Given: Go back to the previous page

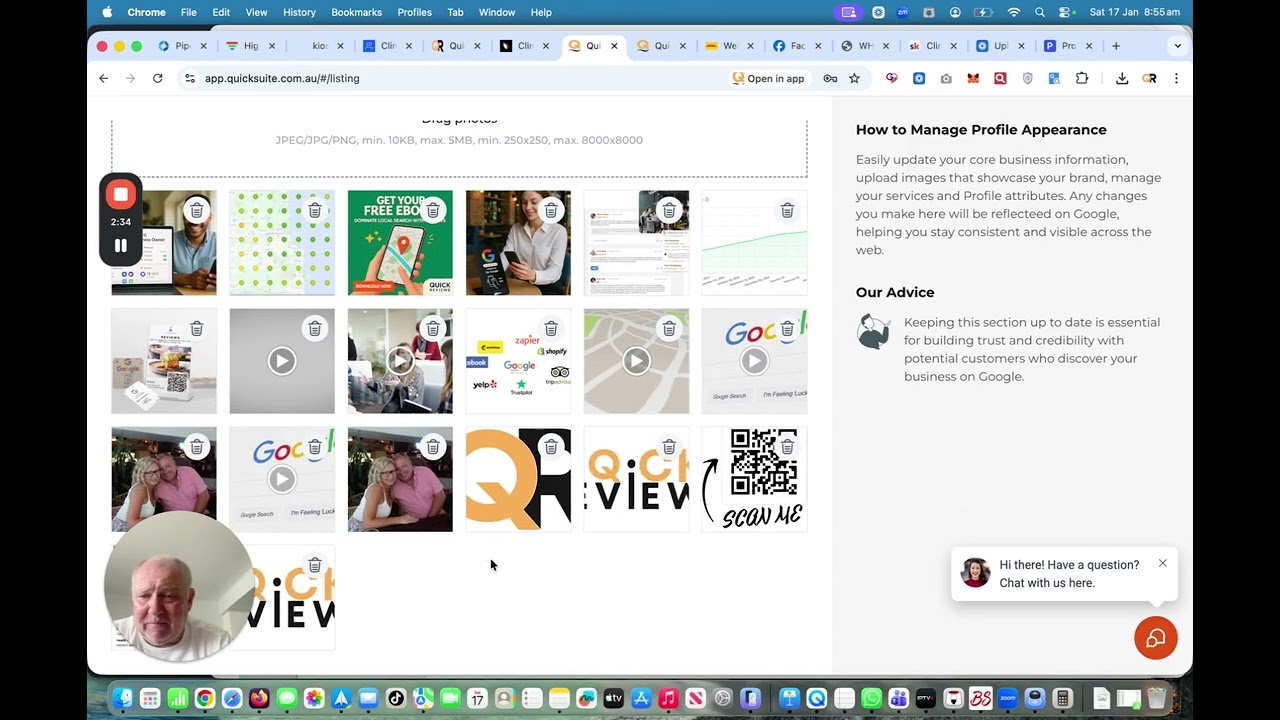Looking at the screenshot, I should coord(104,78).
